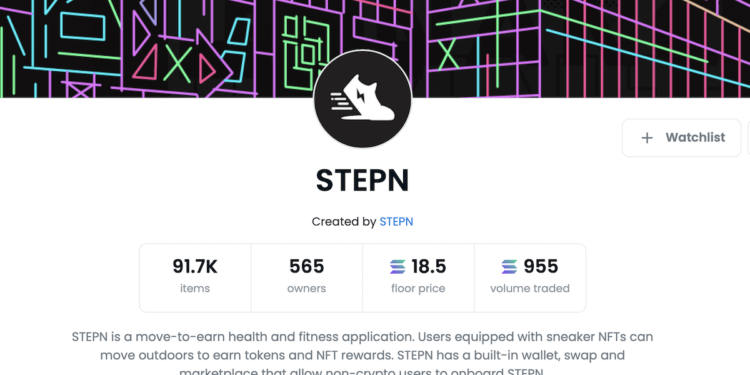Click the STEPN sneaker logo avatar

coord(363,99)
